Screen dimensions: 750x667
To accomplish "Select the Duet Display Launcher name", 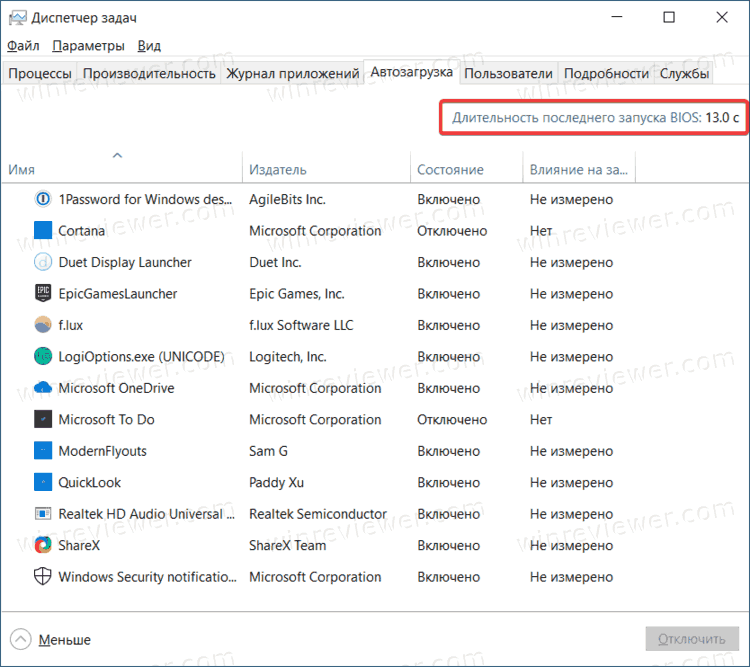I will [x=125, y=262].
